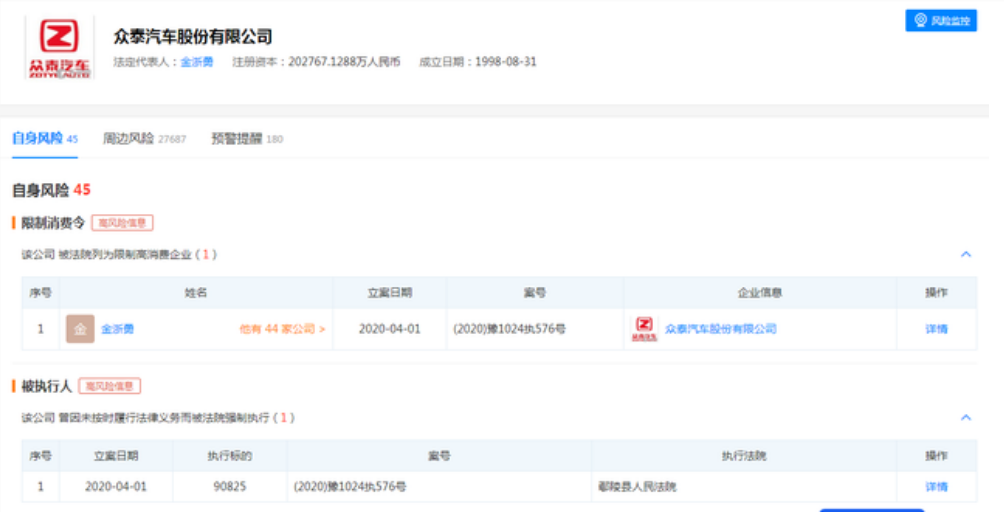Click the 高风险信息 tag beside 被执行人
The width and height of the screenshot is (1004, 512).
(109, 386)
